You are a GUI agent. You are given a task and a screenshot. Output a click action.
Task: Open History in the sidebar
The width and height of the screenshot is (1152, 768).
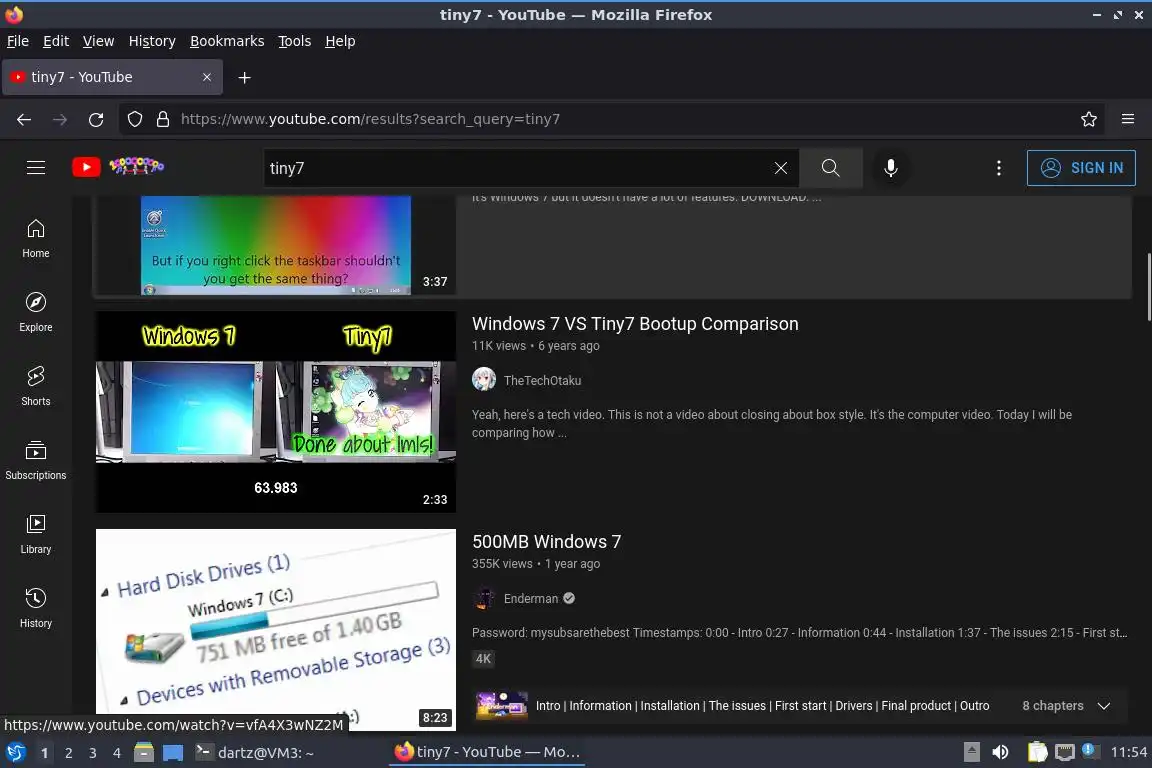click(x=36, y=609)
